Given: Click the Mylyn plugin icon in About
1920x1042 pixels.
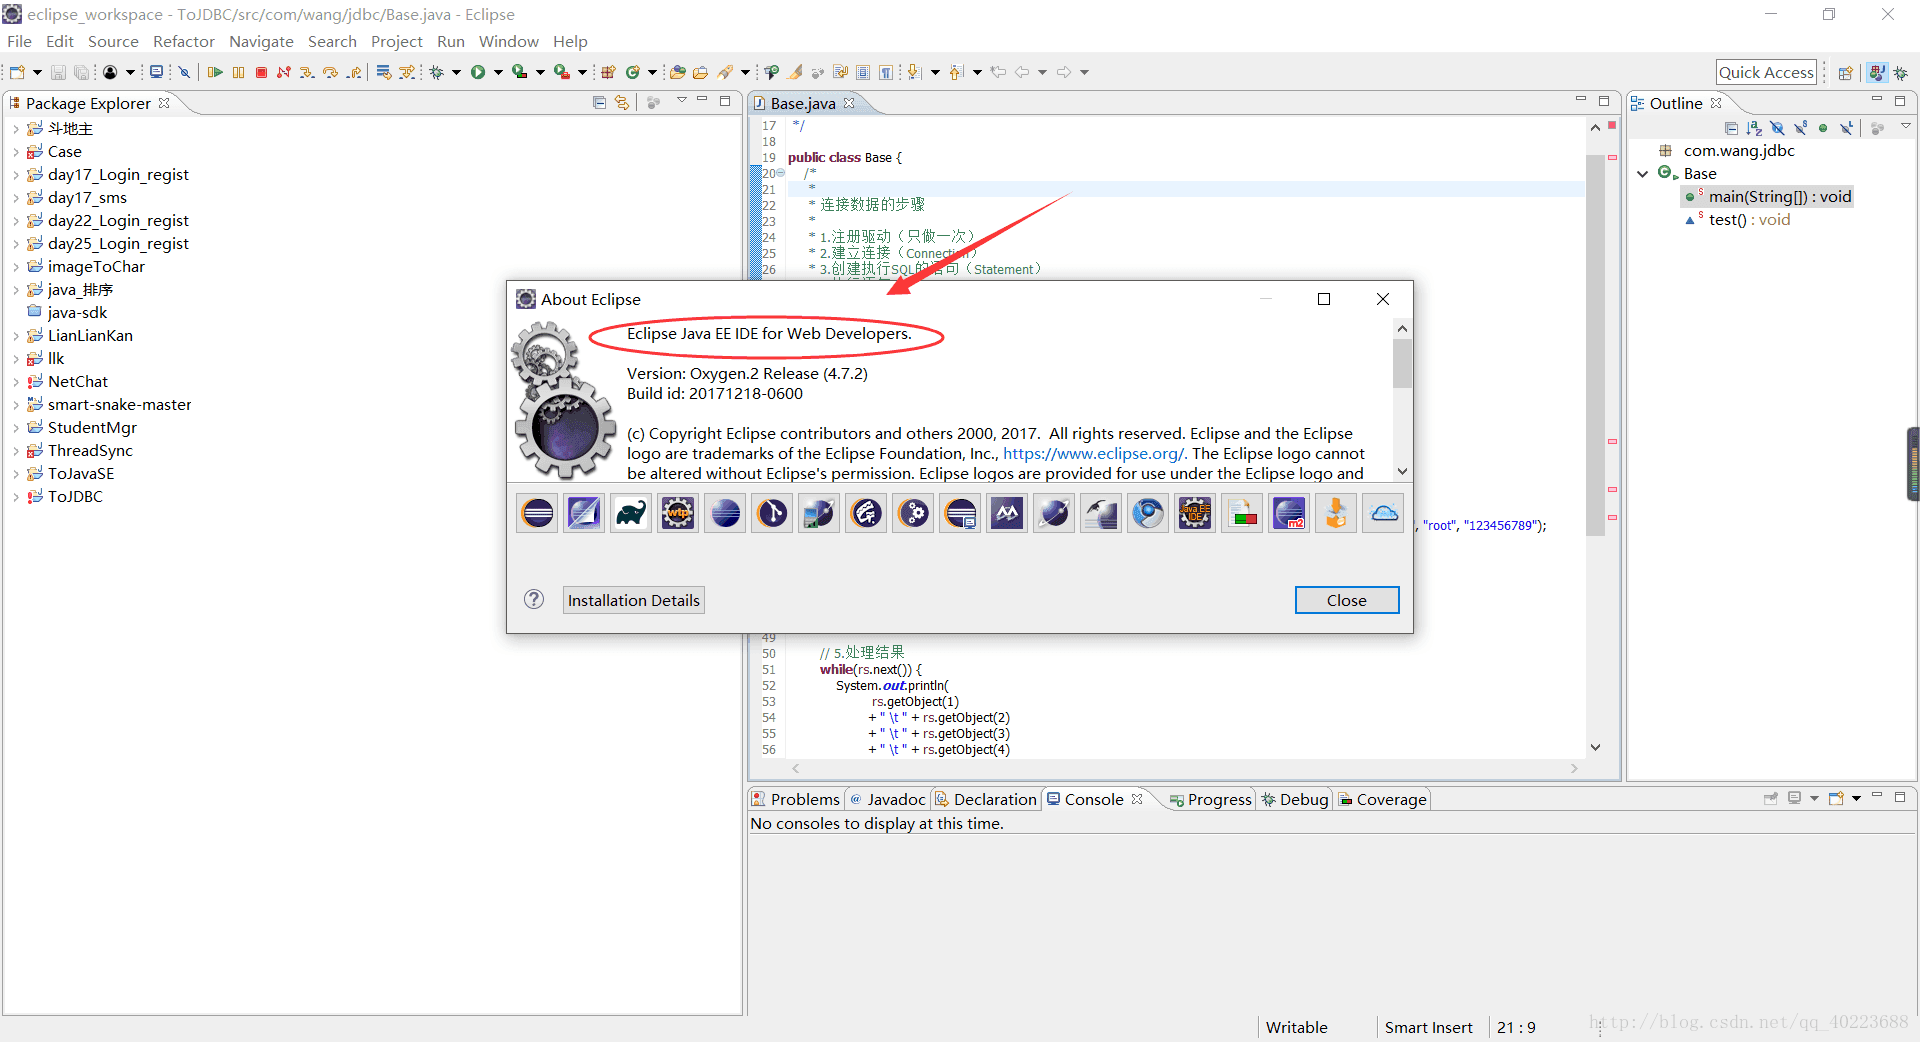Looking at the screenshot, I should pos(1007,514).
